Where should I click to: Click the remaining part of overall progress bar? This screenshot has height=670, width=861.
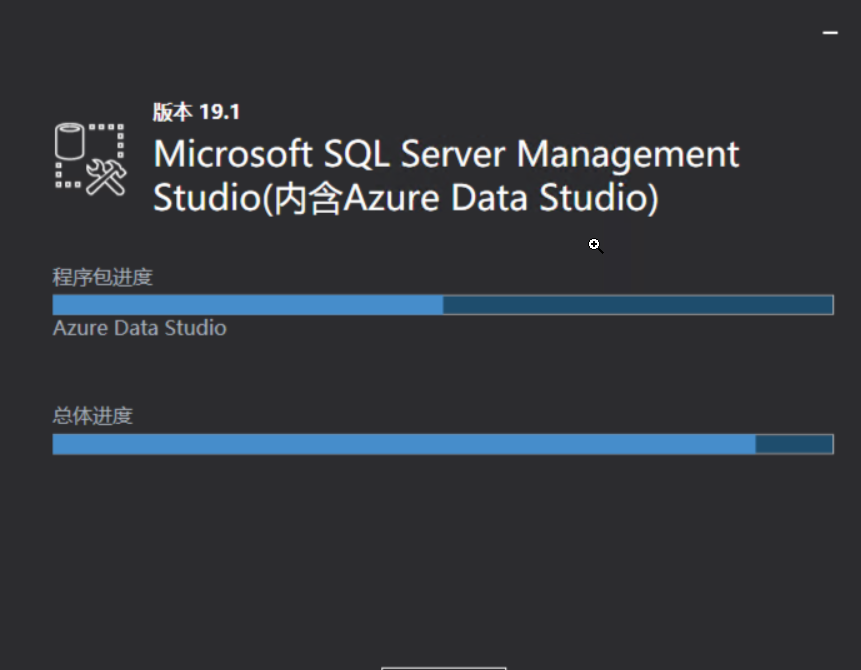[795, 444]
